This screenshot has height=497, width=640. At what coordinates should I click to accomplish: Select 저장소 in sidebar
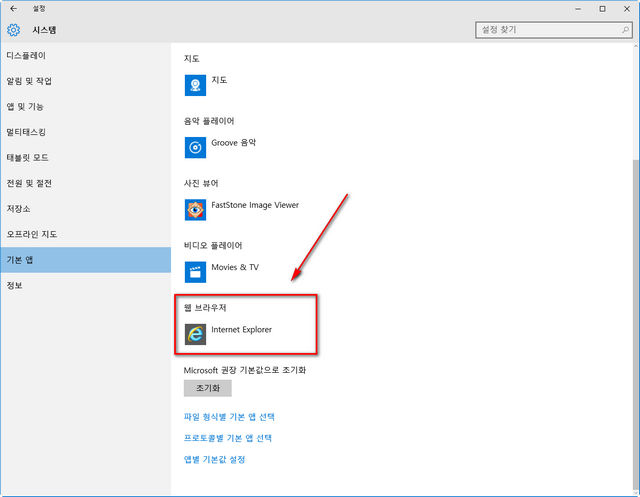tap(86, 209)
